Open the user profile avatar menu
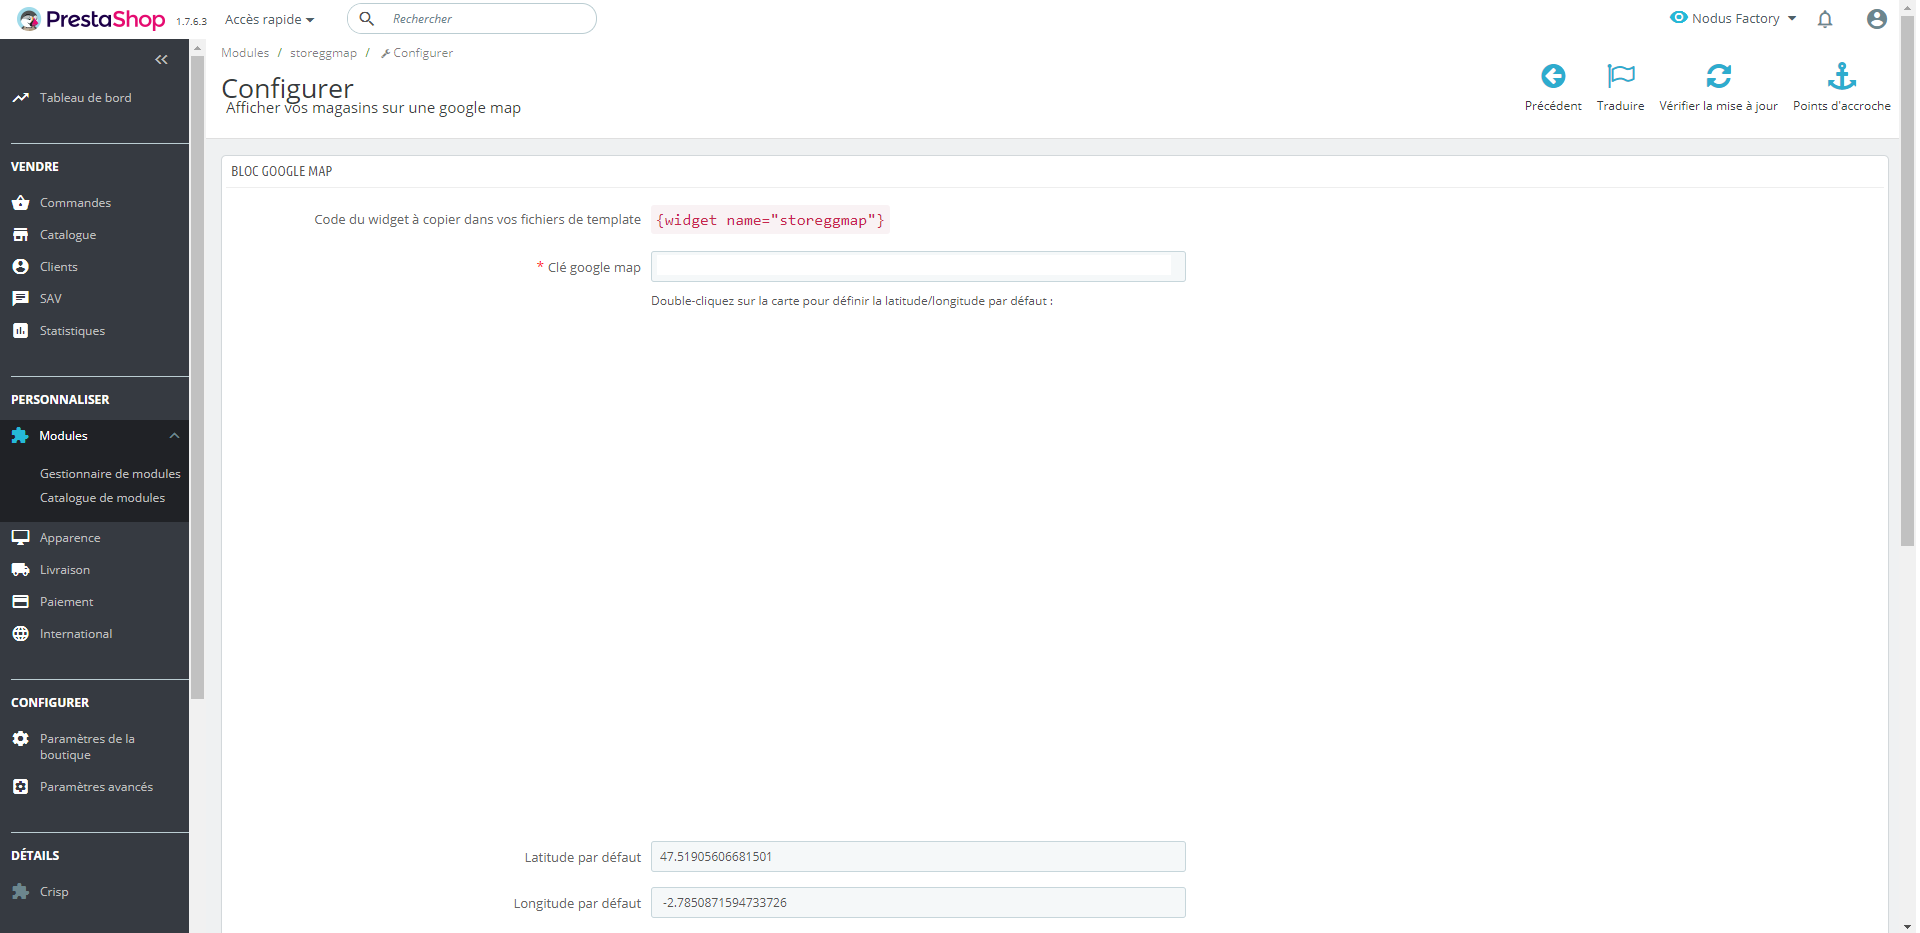This screenshot has width=1920, height=933. 1877,19
